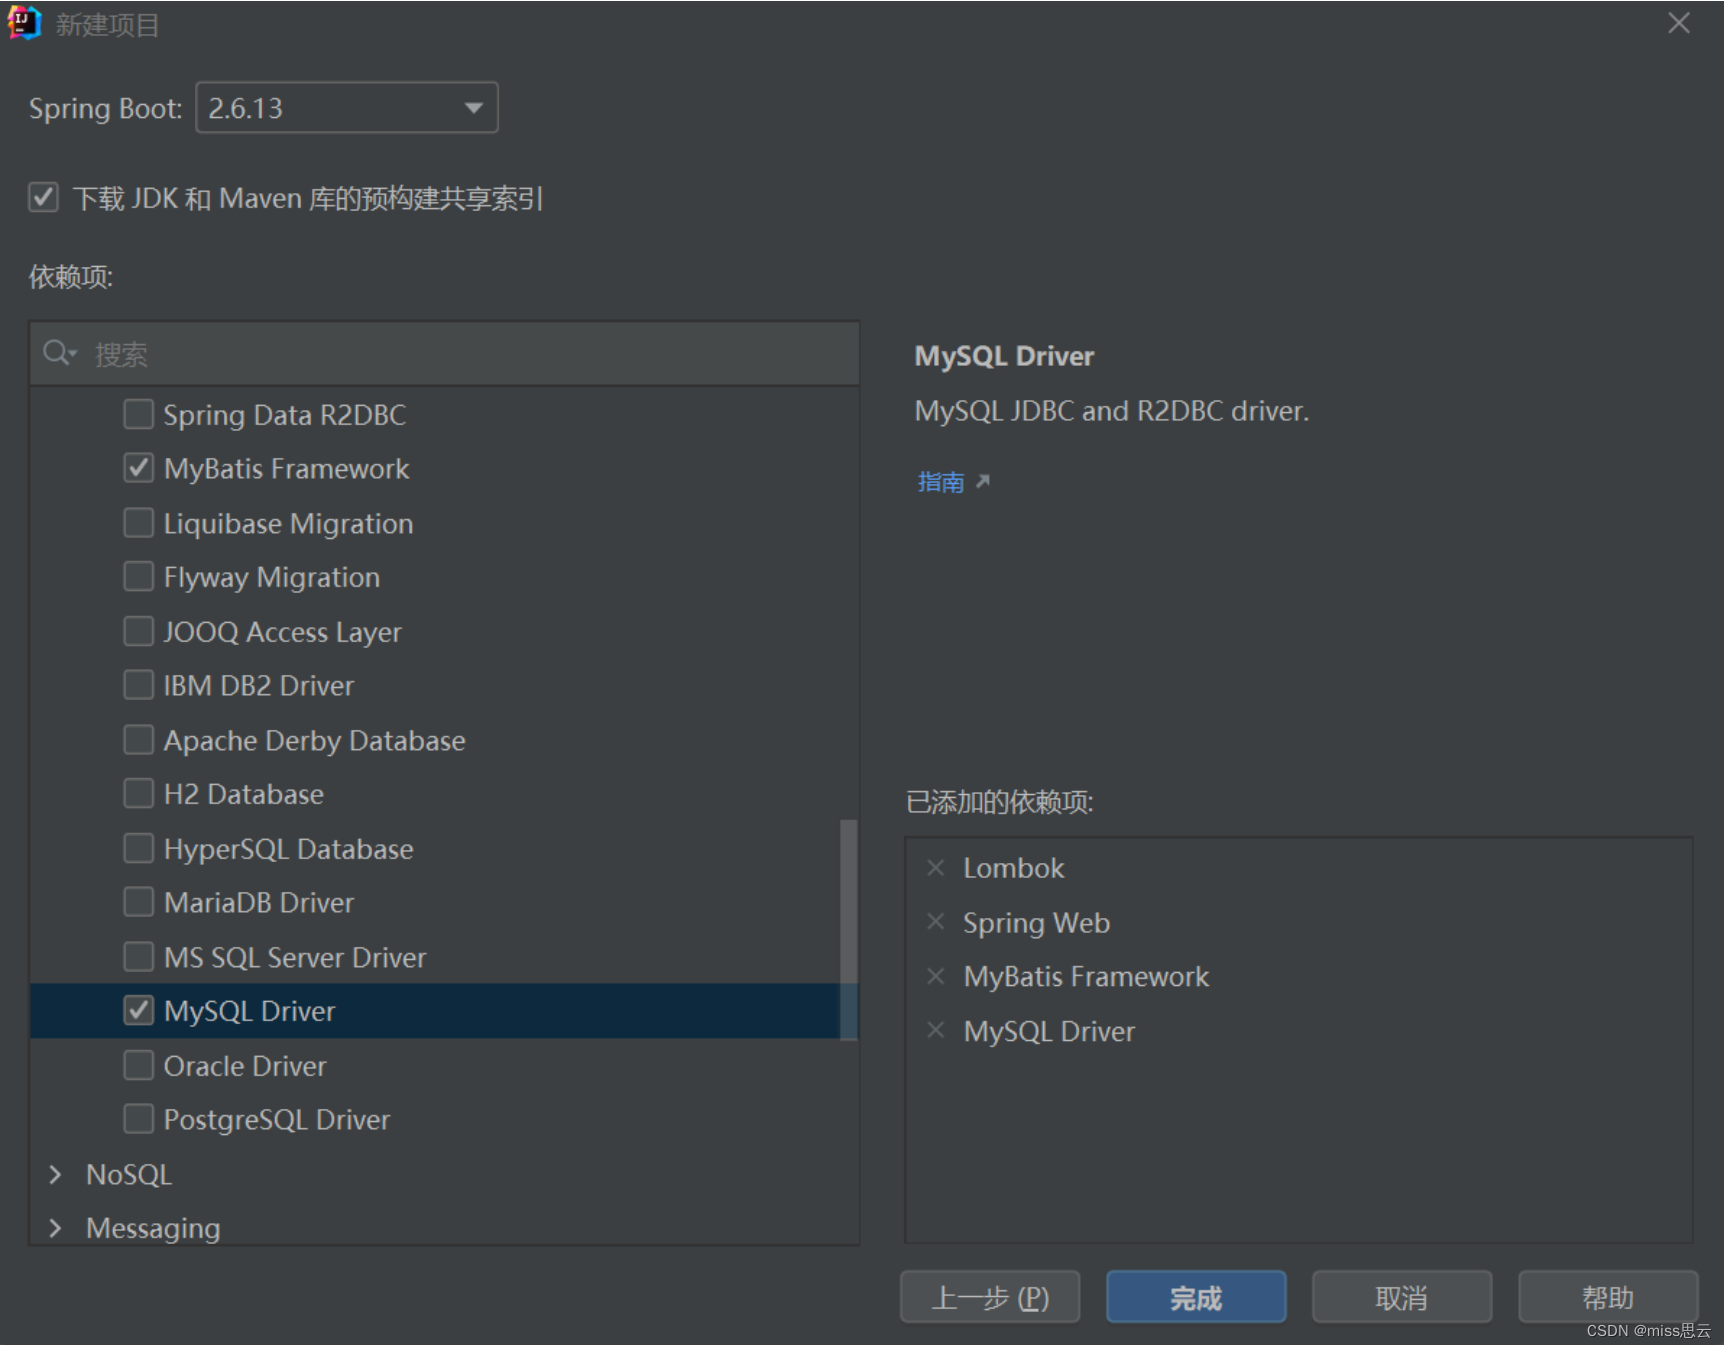Select H2 Database label in the list
Viewport: 1727px width, 1349px height.
pos(244,794)
